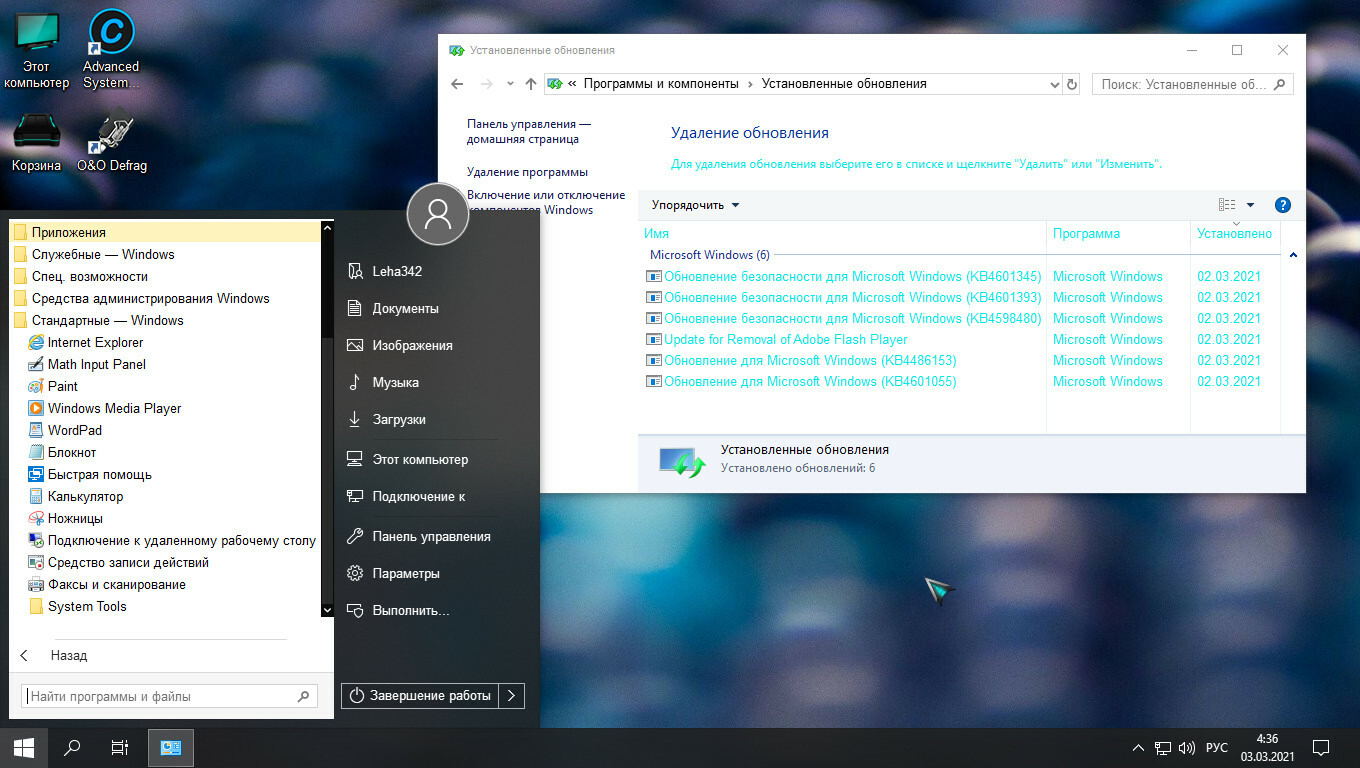Open the clock and date display

tap(1267, 747)
